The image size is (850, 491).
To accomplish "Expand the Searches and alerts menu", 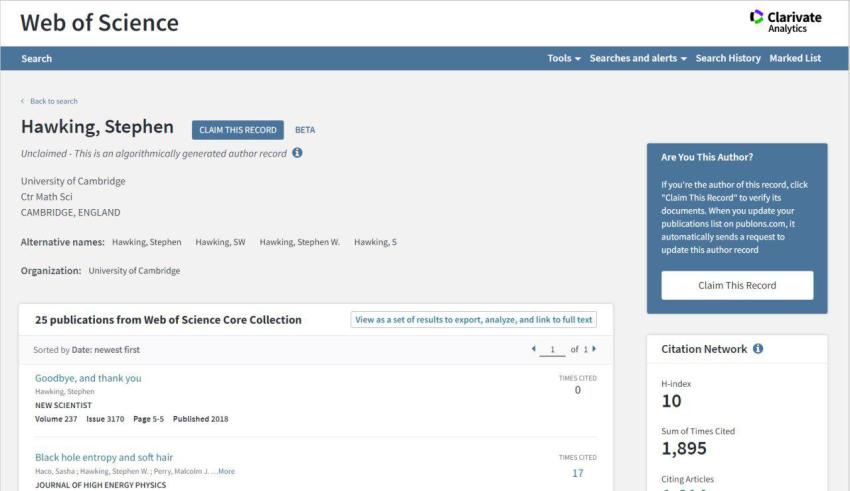I will pos(638,58).
